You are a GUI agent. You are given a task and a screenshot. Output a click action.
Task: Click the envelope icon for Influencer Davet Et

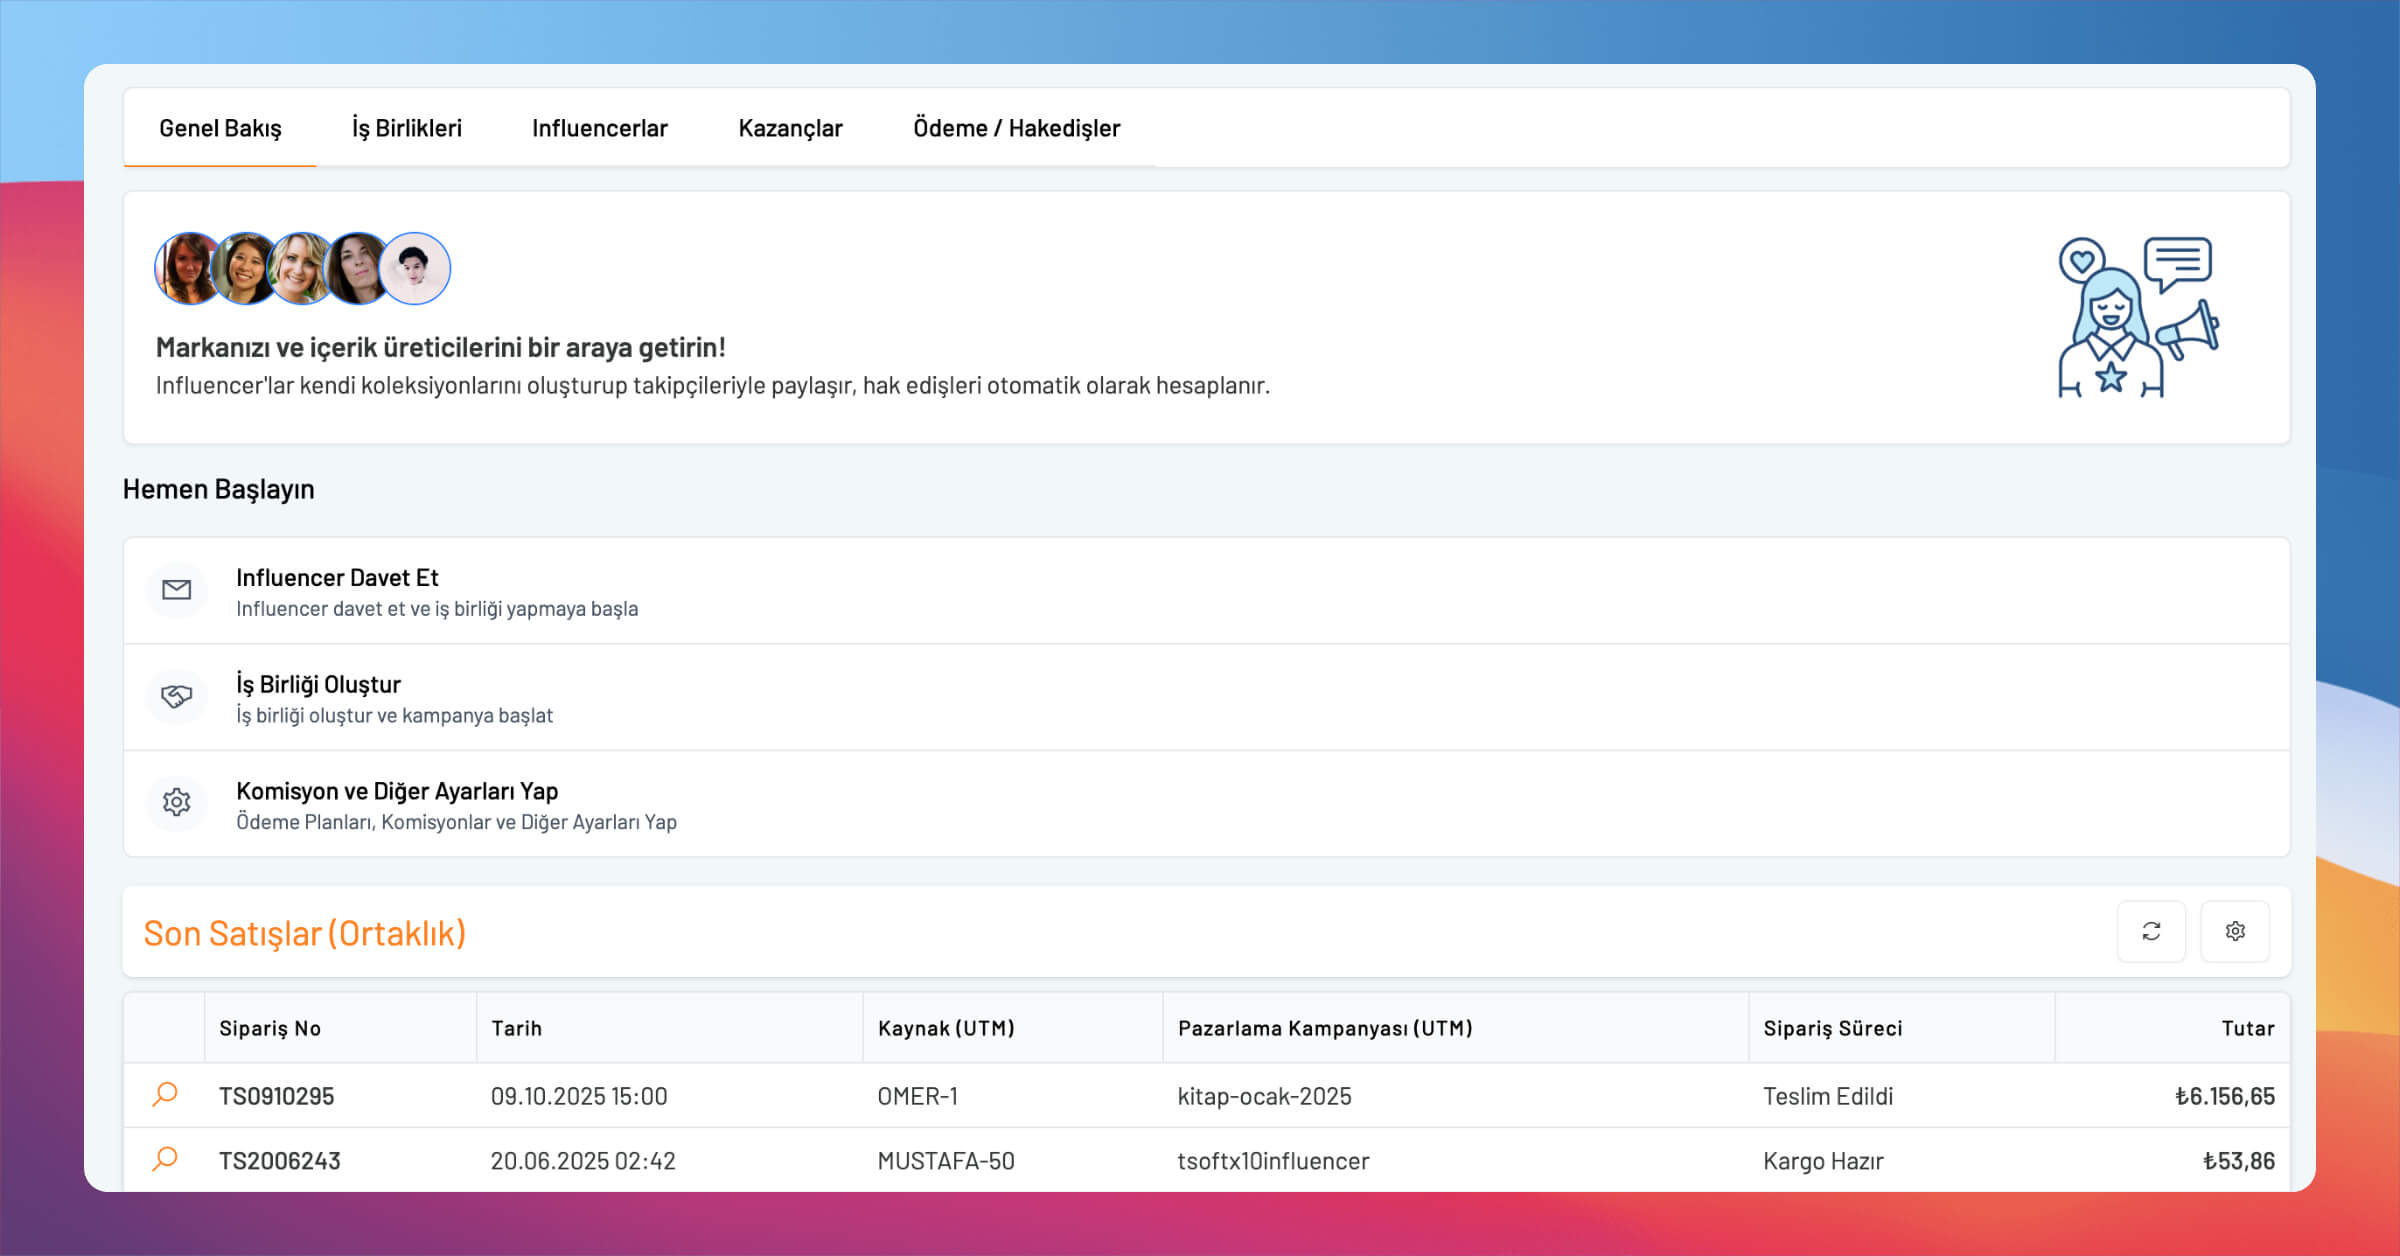(176, 590)
